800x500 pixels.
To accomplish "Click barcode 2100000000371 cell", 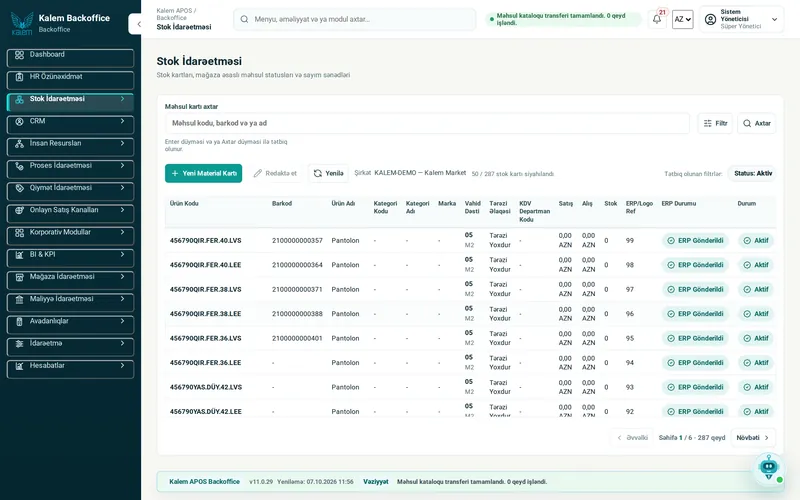I will point(297,290).
